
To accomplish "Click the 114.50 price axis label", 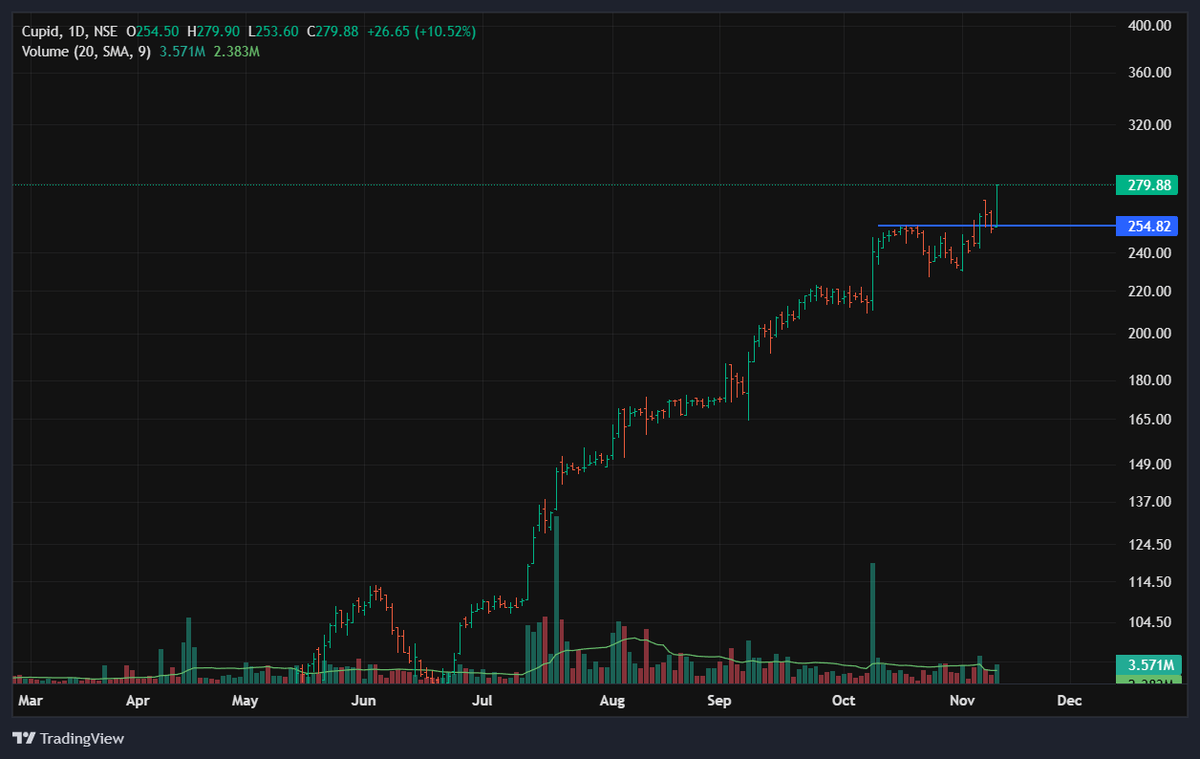I will pyautogui.click(x=1149, y=582).
